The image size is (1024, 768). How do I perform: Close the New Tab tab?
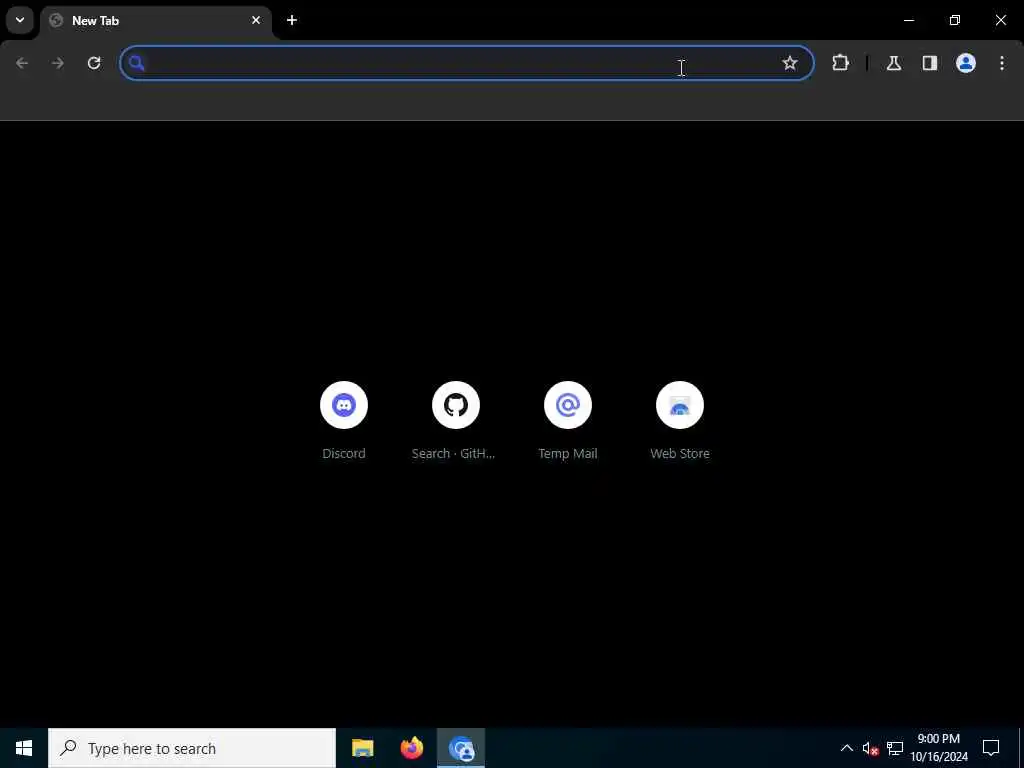point(256,20)
